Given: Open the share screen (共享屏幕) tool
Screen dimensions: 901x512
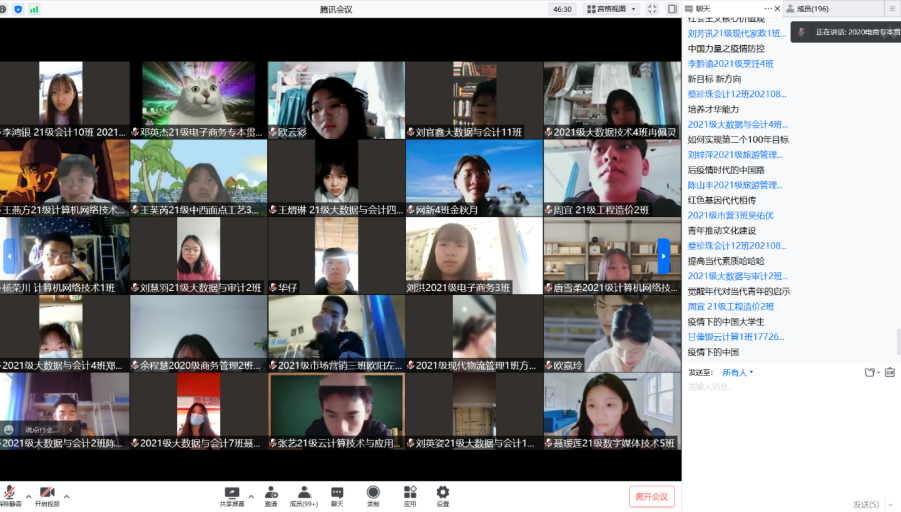Looking at the screenshot, I should (232, 494).
